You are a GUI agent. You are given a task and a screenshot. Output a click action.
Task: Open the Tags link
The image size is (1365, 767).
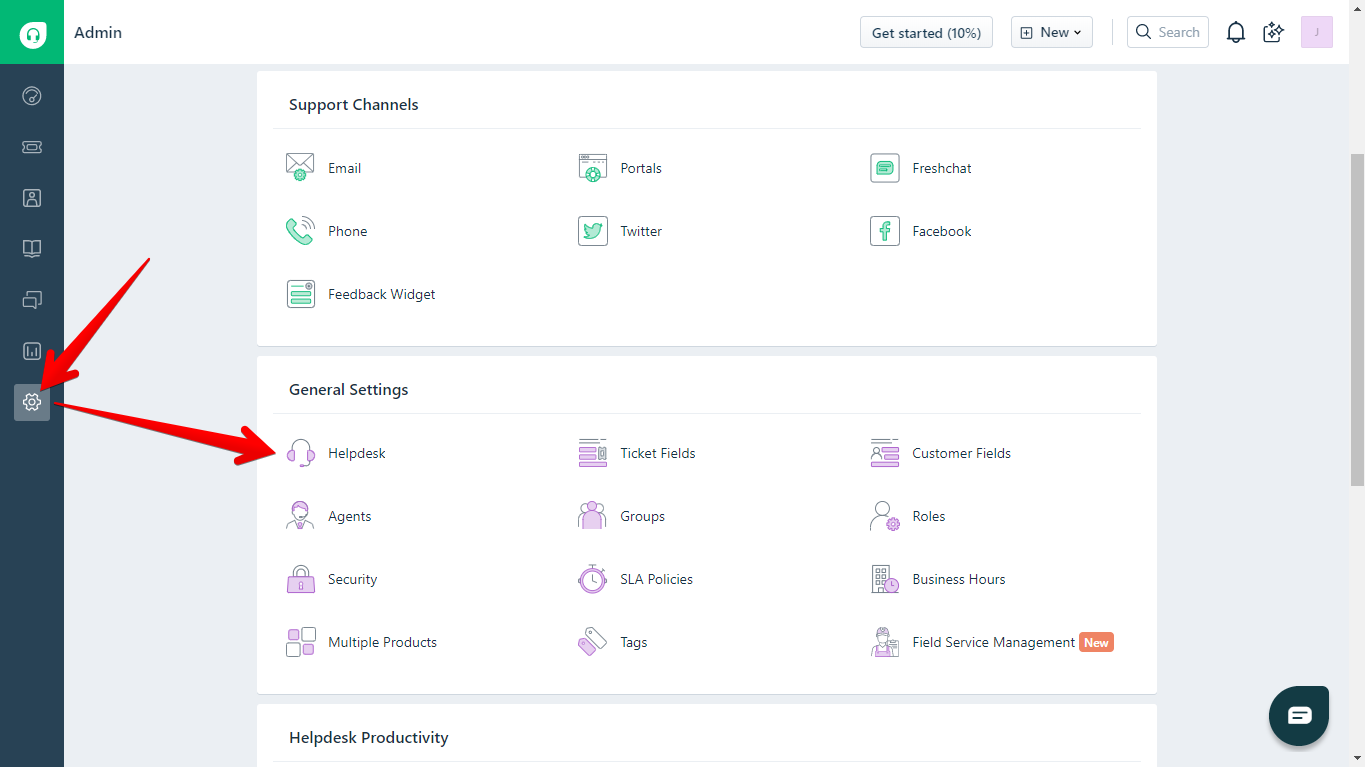pos(634,642)
